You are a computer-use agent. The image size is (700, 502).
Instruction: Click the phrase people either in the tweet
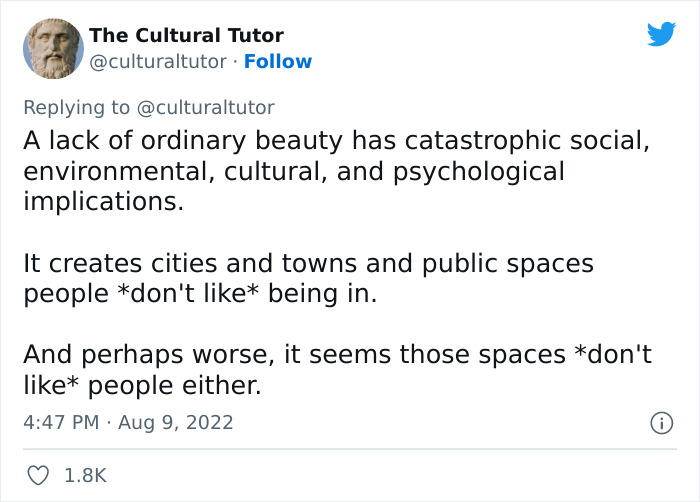tap(174, 385)
